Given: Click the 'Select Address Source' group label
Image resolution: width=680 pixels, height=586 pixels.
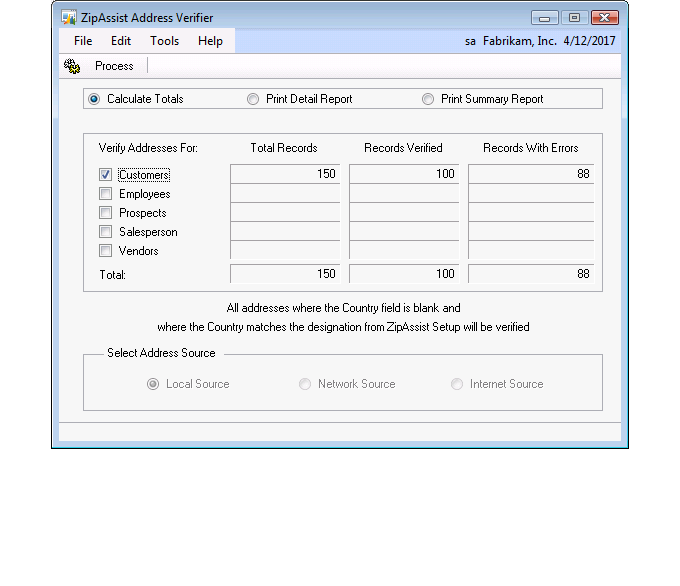Looking at the screenshot, I should point(161,353).
